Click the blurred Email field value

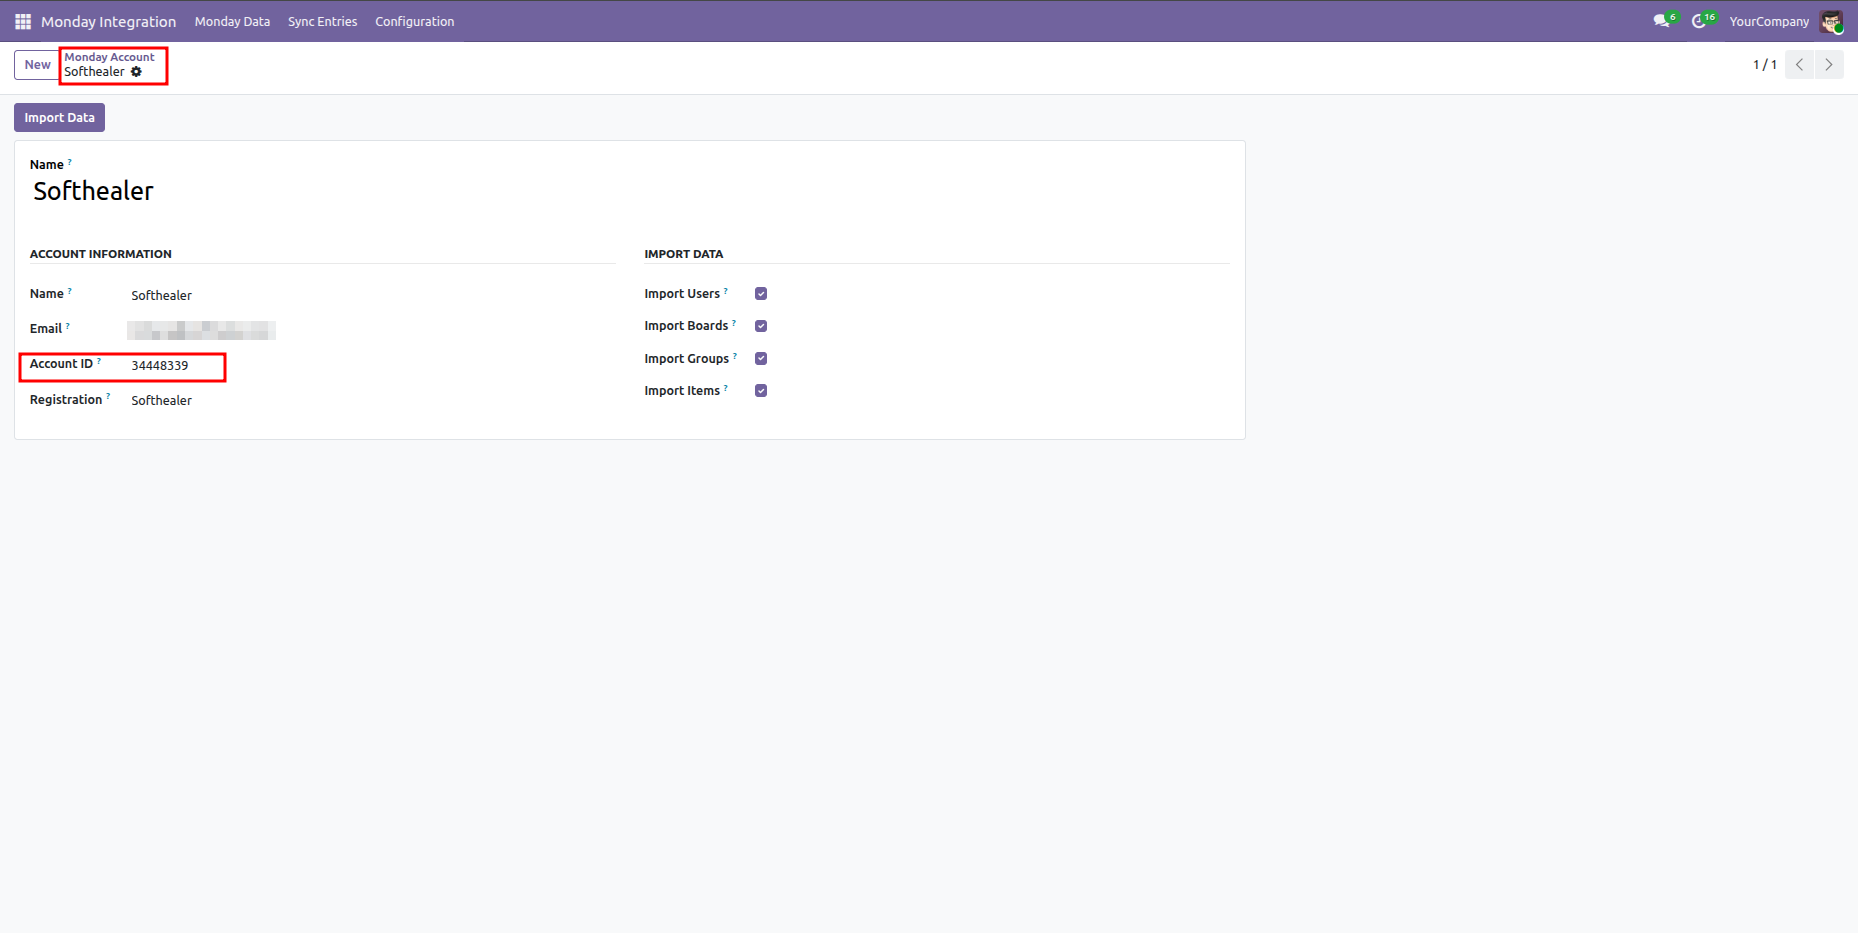(202, 330)
